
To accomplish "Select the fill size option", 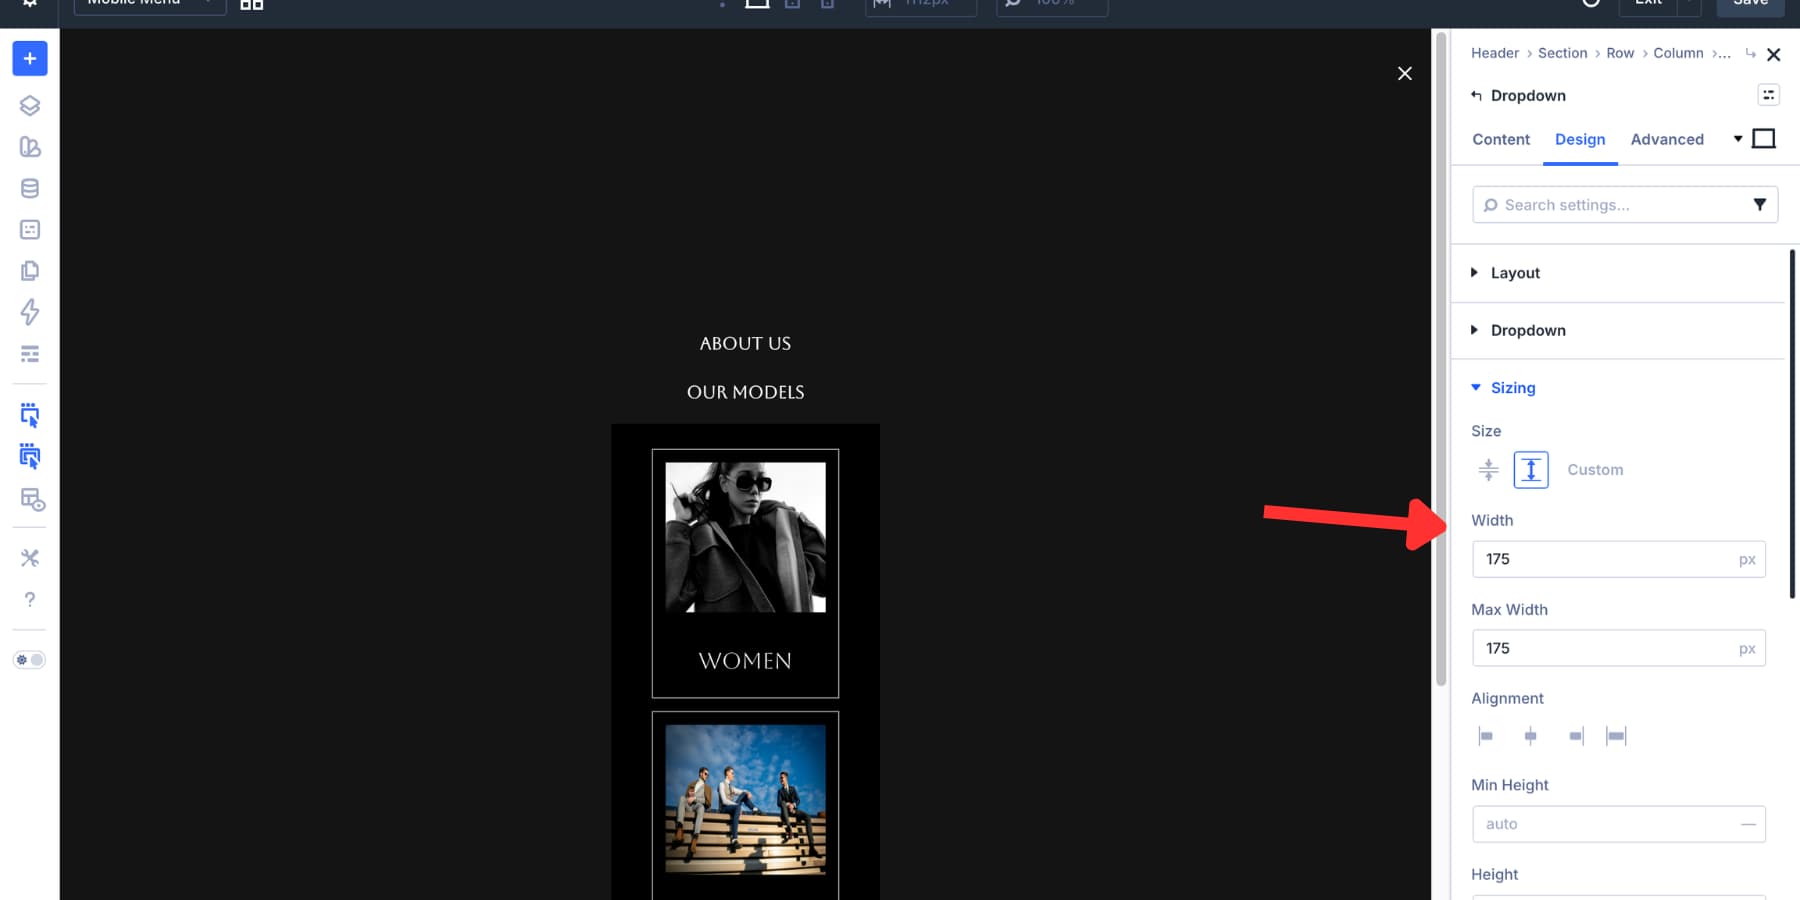I will pyautogui.click(x=1531, y=470).
